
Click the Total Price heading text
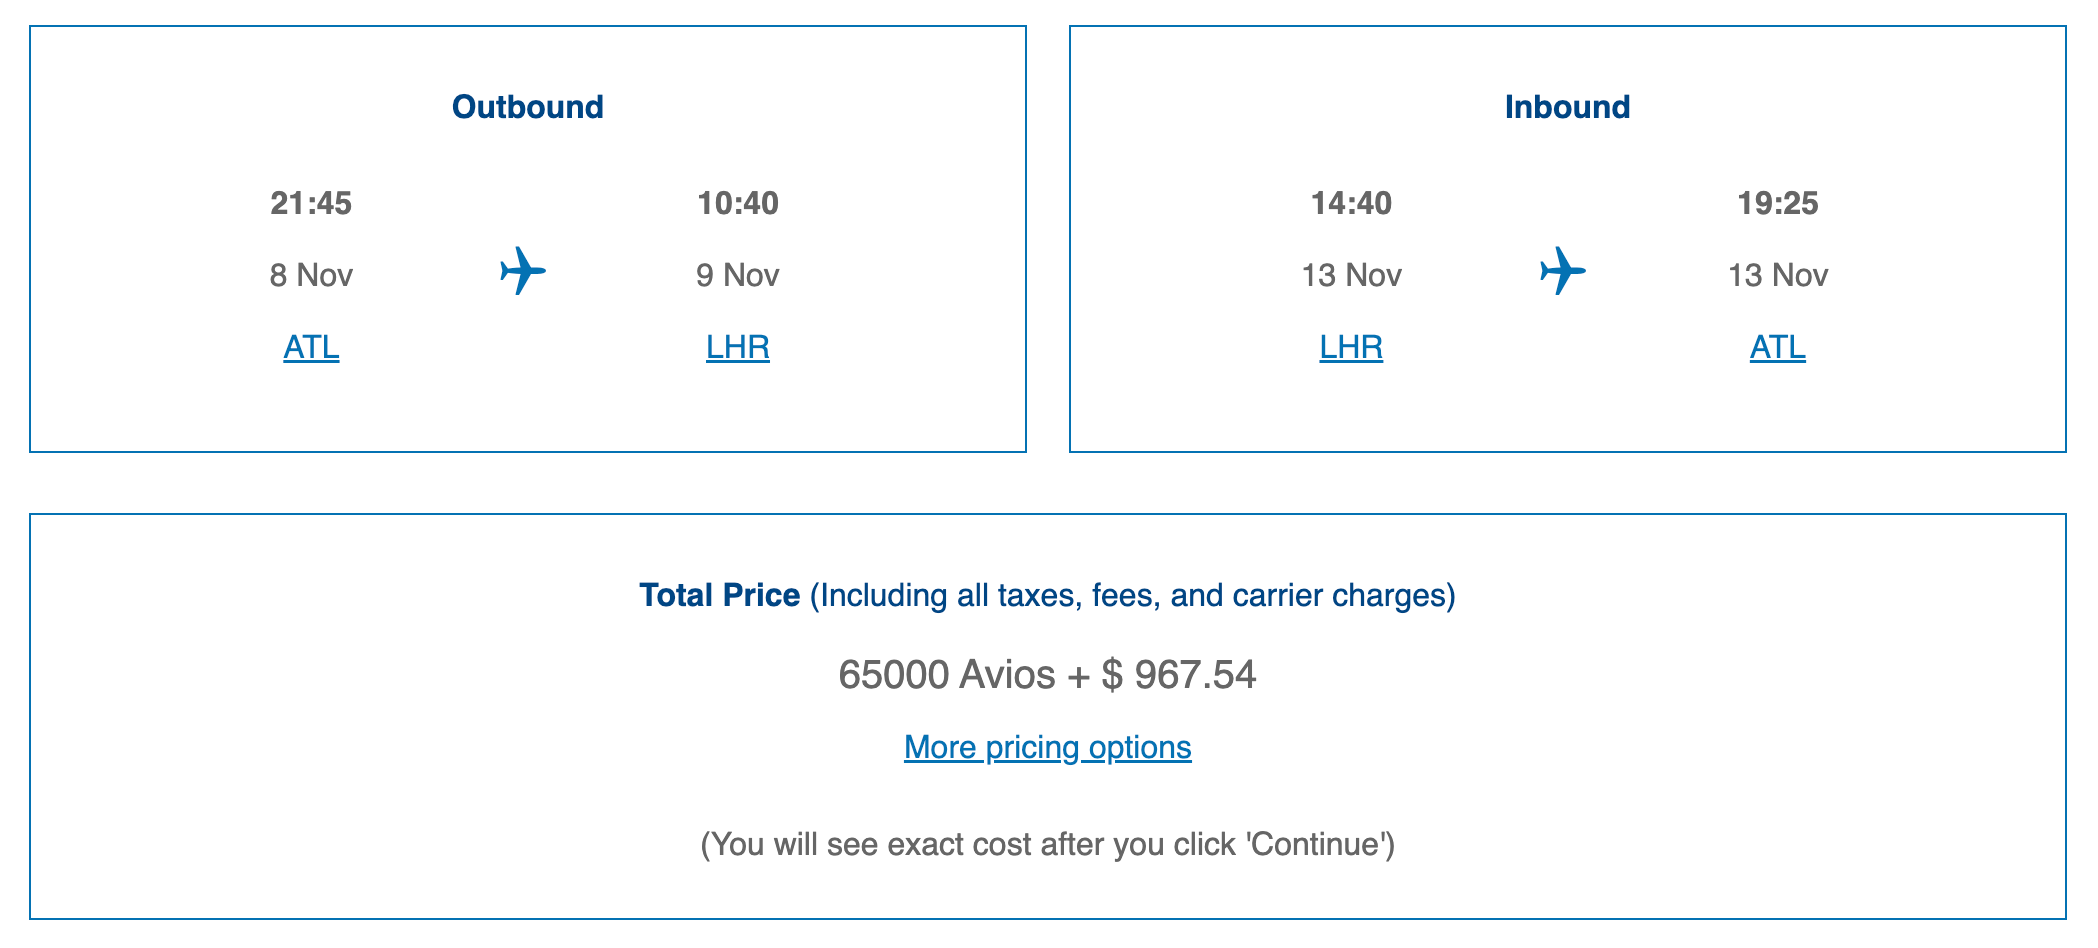[720, 595]
